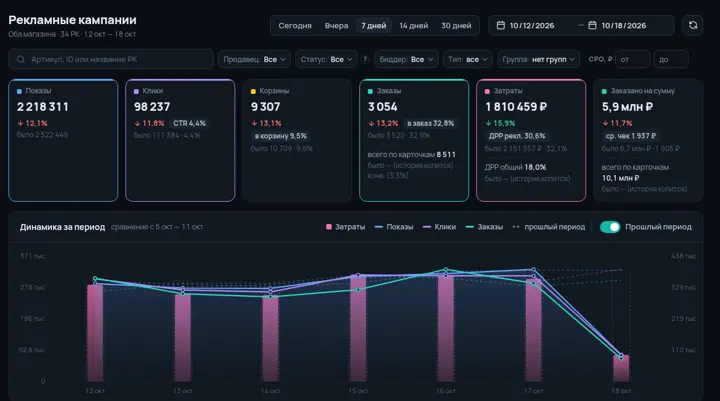Click the 5,9 млн ₽ value

(x=627, y=107)
